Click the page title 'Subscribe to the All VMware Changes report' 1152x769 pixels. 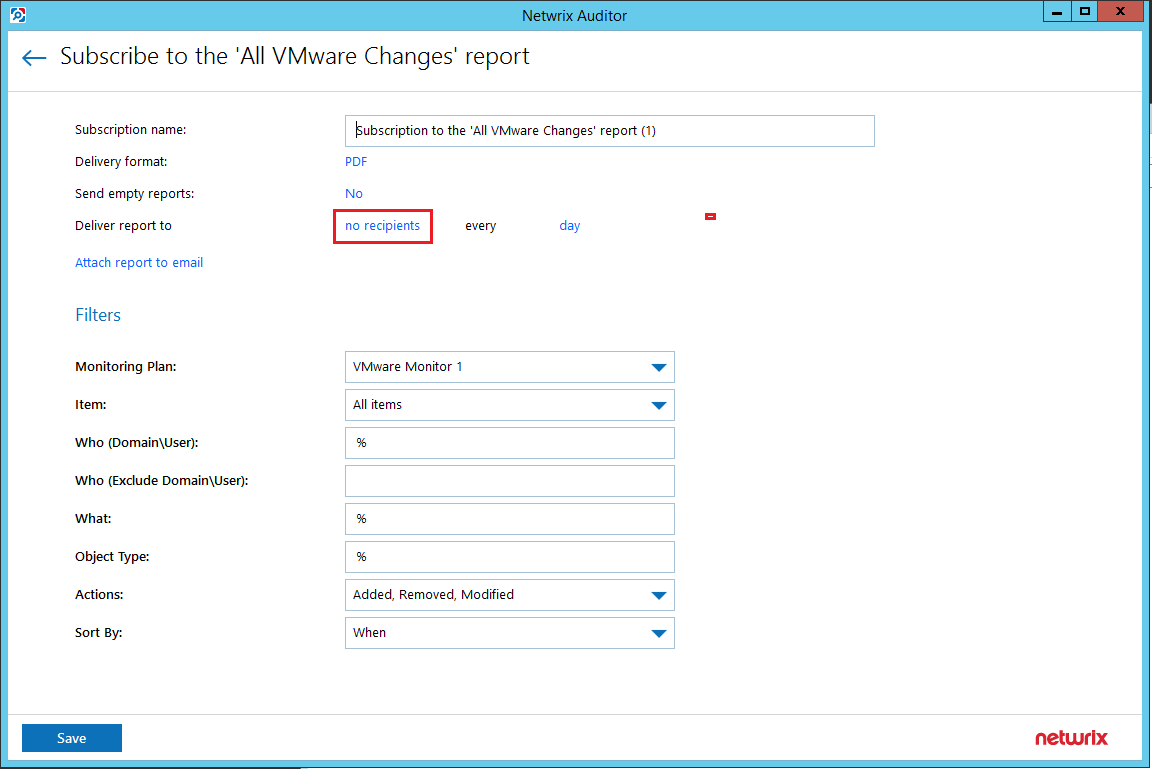pos(295,57)
